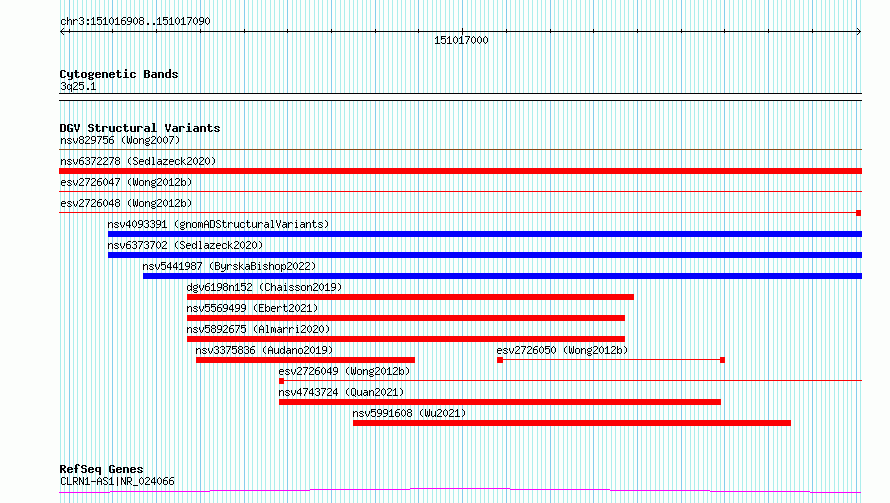Viewport: 890px width, 503px height.
Task: Click the right arrow of the ruler
Action: 858,32
